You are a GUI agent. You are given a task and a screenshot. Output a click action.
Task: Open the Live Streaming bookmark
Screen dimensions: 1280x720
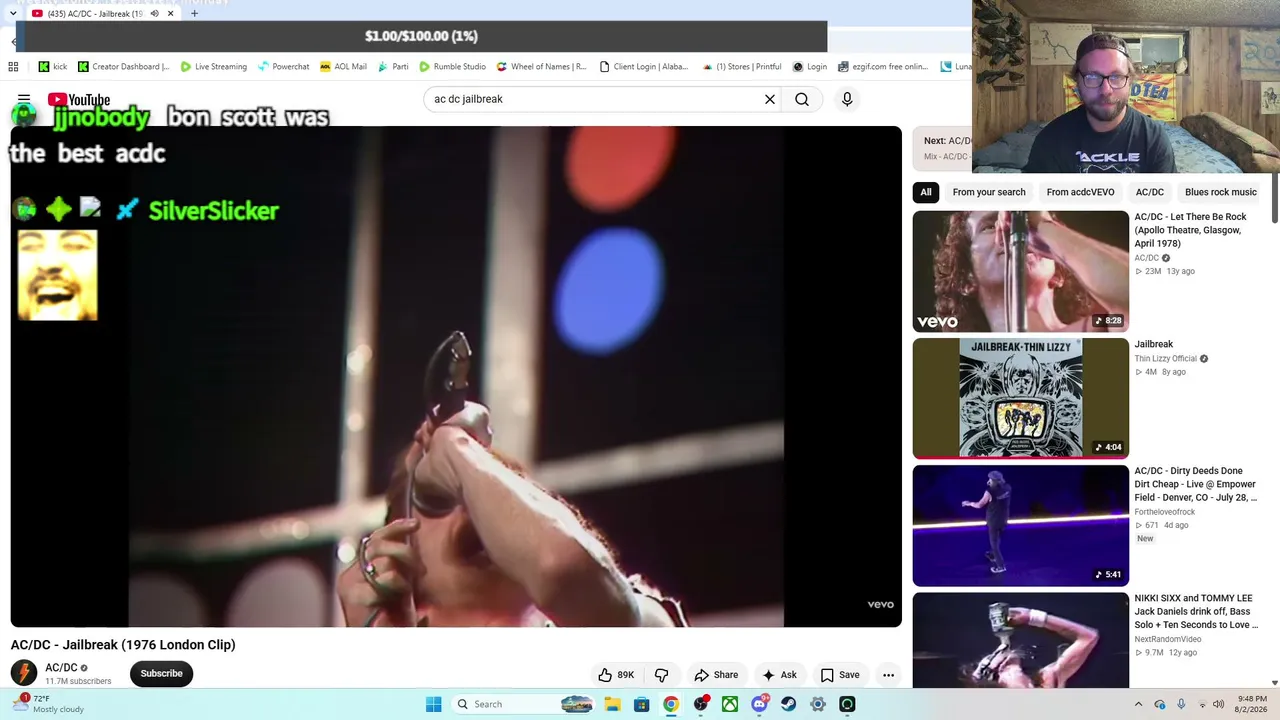pyautogui.click(x=214, y=67)
